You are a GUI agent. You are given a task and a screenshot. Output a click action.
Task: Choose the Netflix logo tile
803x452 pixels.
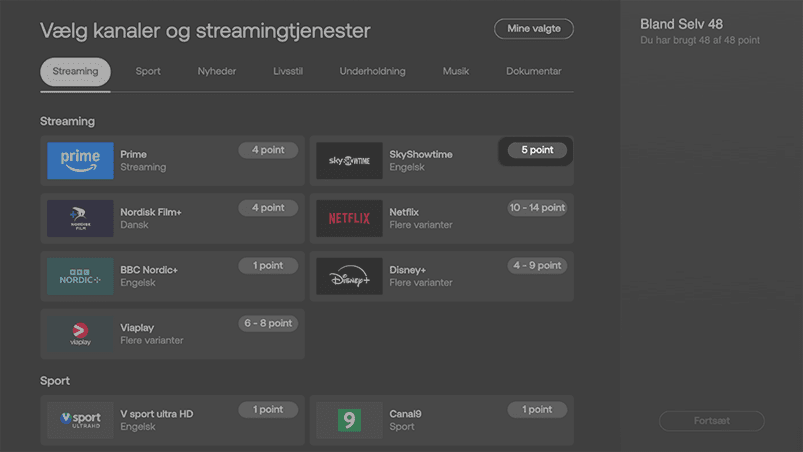click(x=349, y=218)
